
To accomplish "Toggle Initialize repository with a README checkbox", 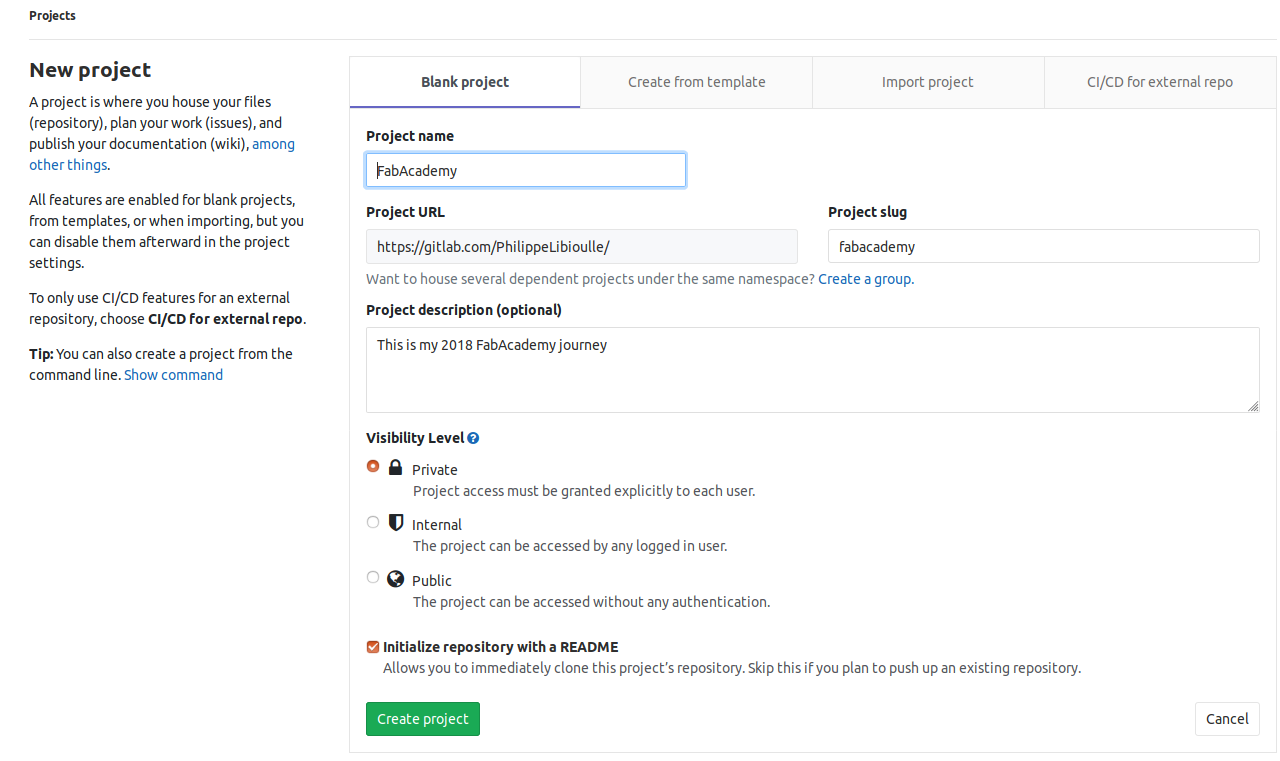I will [x=373, y=647].
